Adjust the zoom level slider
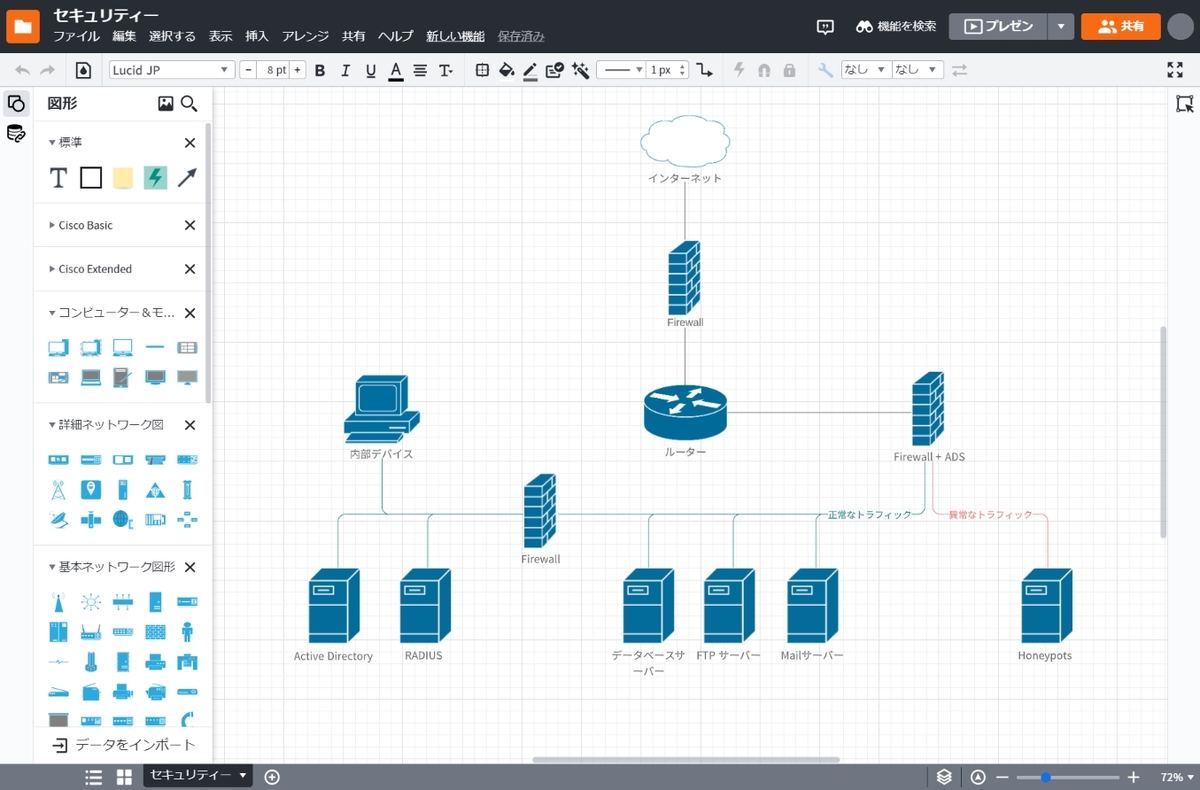This screenshot has height=790, width=1200. tap(1046, 777)
